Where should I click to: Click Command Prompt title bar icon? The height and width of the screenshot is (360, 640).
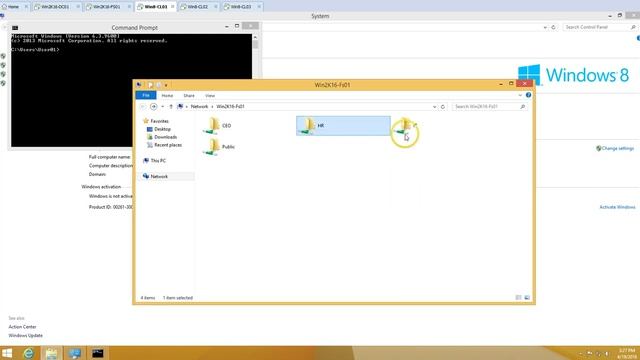[x=15, y=28]
